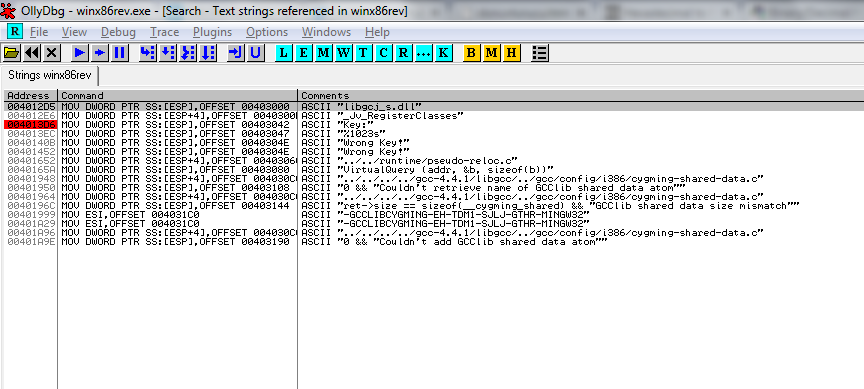Click the Run thread arrow icon
This screenshot has width=864, height=389.
coord(100,52)
